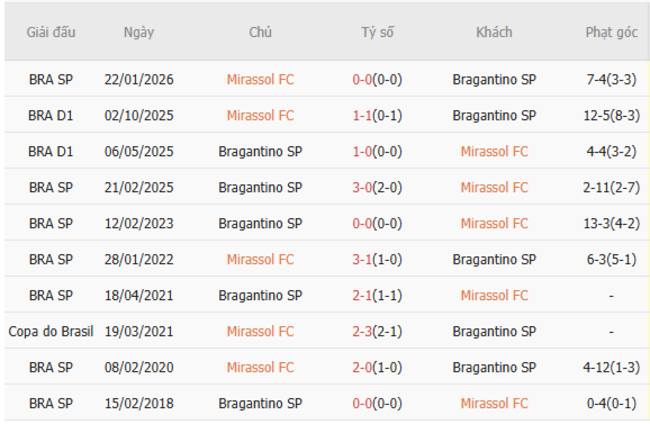Open the 2-1 score on 18/04/2021
650x424 pixels.
363,295
